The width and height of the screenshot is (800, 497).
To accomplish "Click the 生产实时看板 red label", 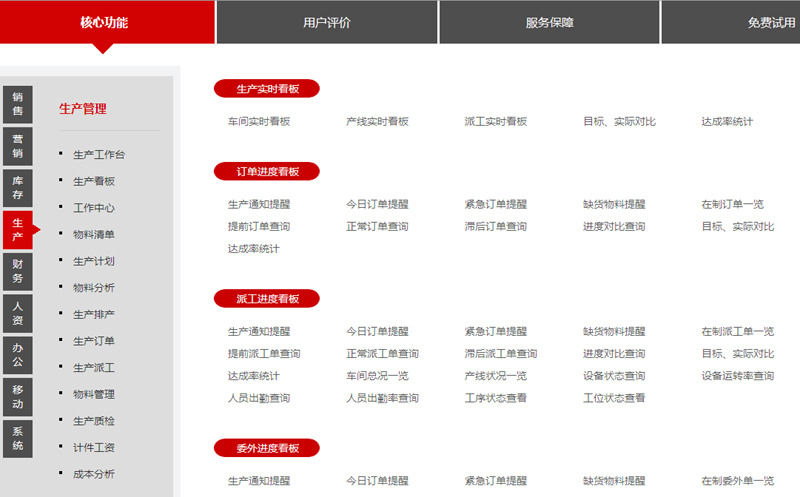I will 266,89.
